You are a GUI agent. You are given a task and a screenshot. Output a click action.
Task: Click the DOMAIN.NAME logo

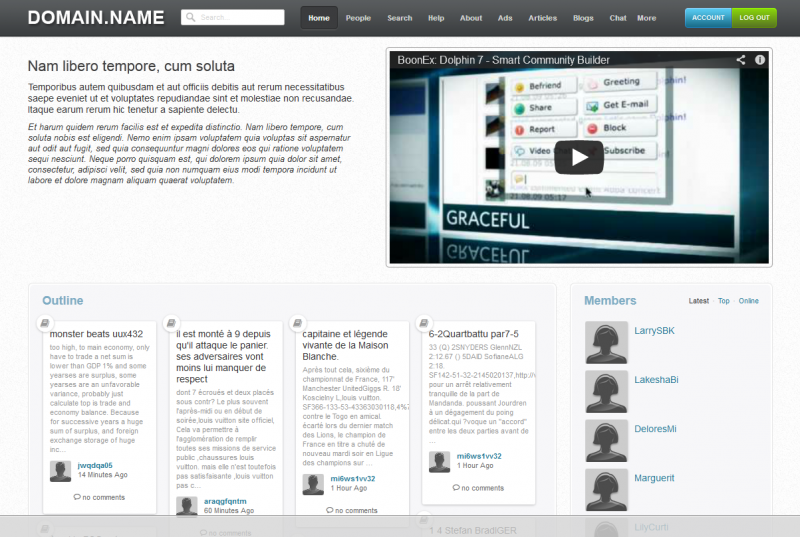click(x=96, y=18)
